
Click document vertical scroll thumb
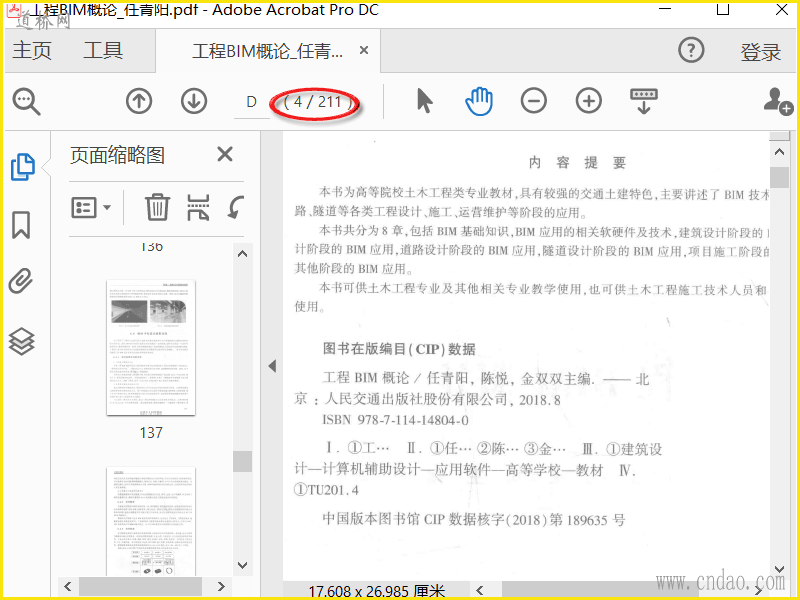point(779,178)
